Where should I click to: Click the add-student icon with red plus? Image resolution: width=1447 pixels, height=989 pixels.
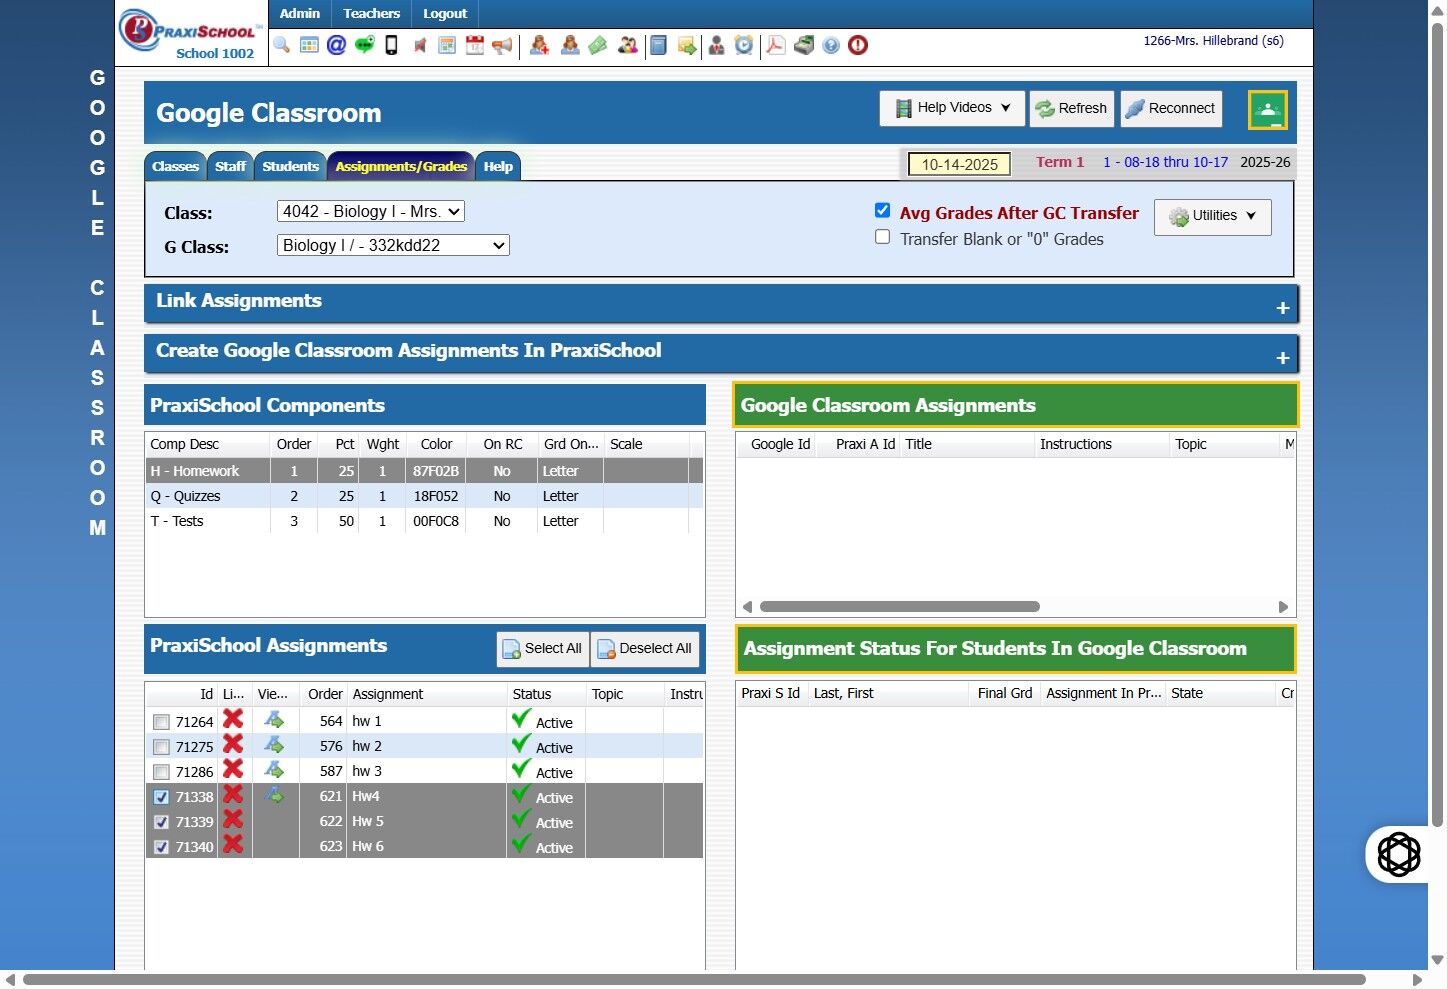click(539, 45)
